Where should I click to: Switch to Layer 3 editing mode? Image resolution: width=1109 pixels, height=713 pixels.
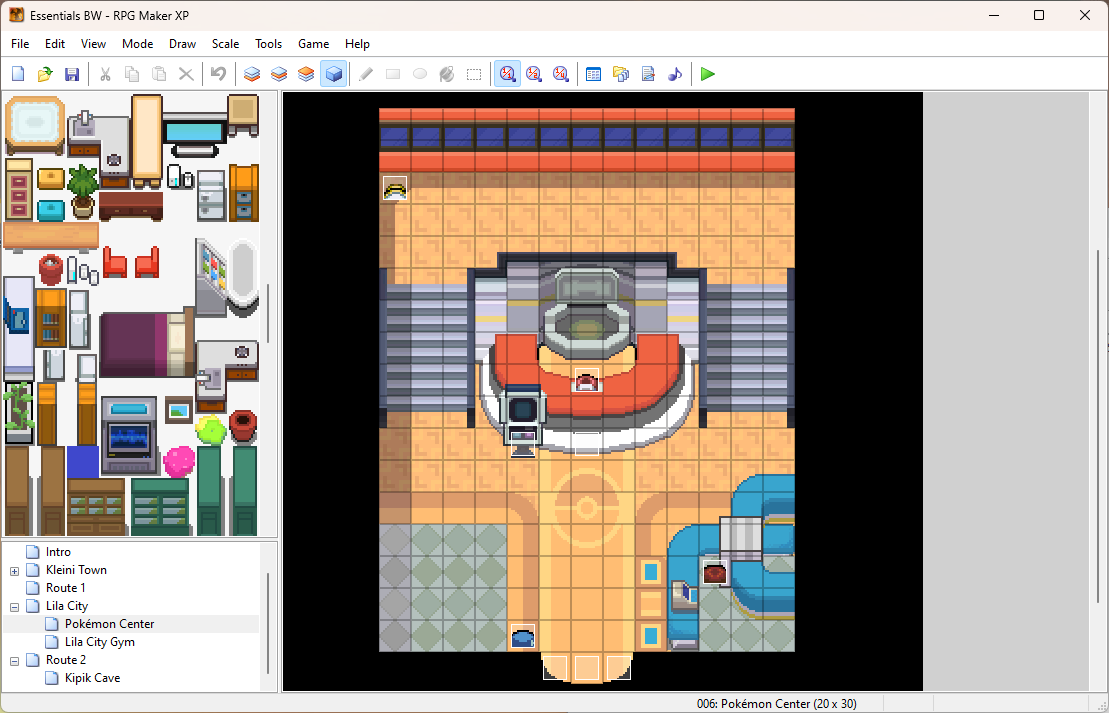[306, 74]
